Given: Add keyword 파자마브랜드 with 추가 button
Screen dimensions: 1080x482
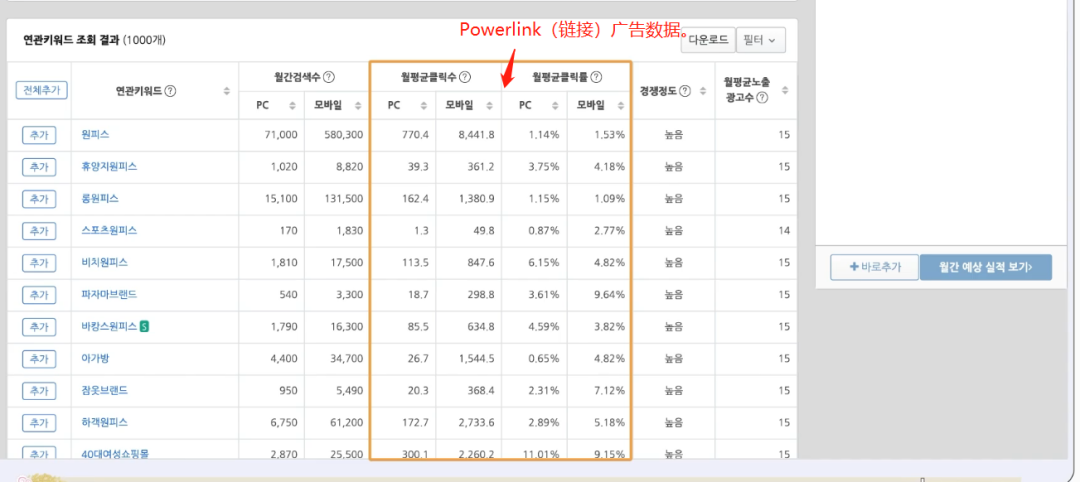Looking at the screenshot, I should [x=39, y=295].
